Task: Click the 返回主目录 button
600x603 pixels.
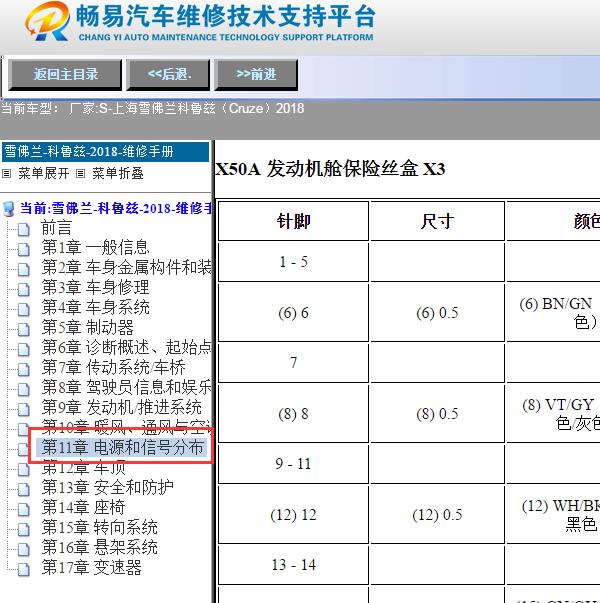Action: 65,75
